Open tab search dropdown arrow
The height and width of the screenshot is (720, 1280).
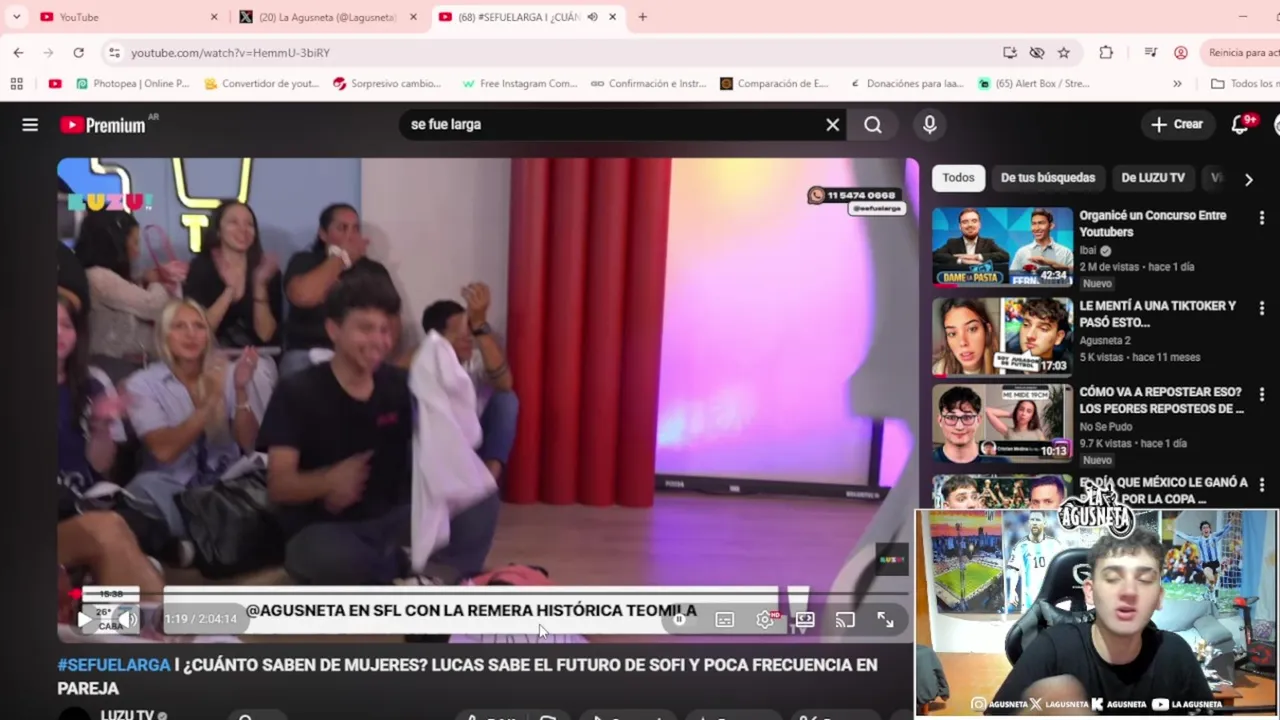pyautogui.click(x=16, y=17)
